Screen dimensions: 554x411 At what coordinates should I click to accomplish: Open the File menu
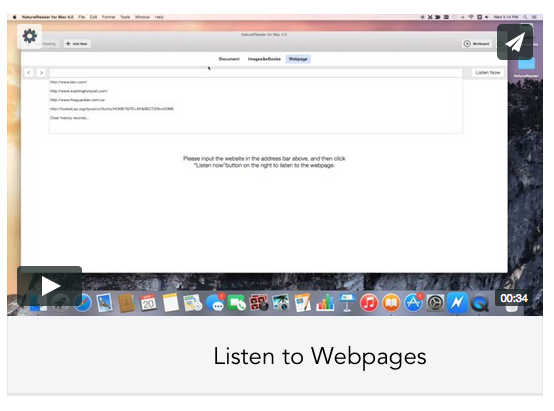click(82, 17)
